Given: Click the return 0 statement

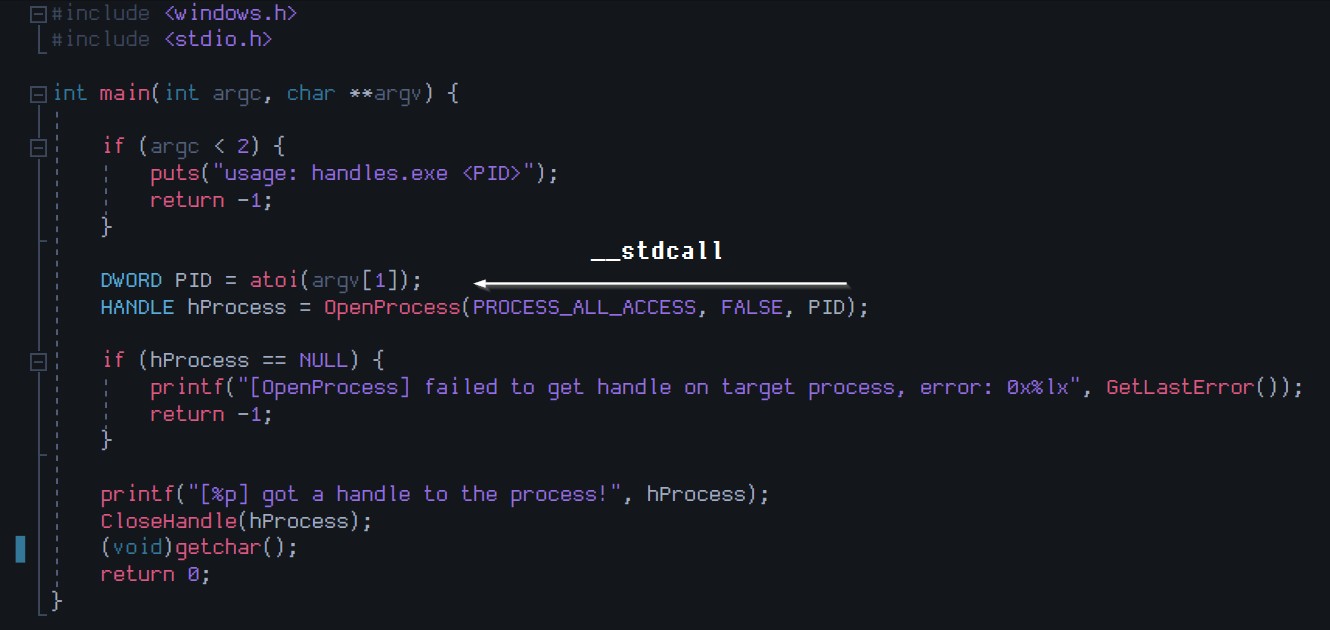Looking at the screenshot, I should [156, 574].
